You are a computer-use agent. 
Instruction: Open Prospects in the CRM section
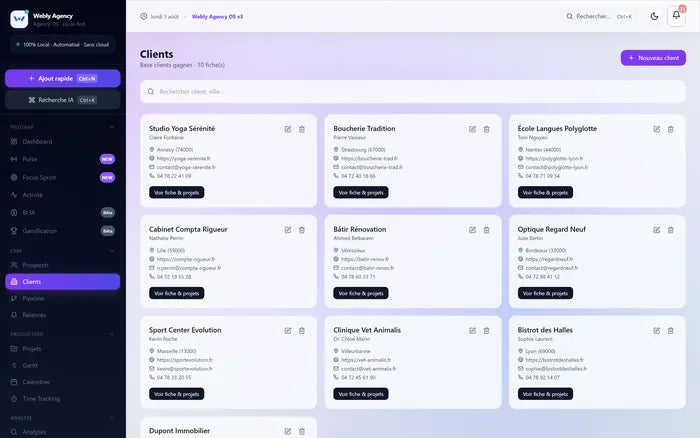62,265
